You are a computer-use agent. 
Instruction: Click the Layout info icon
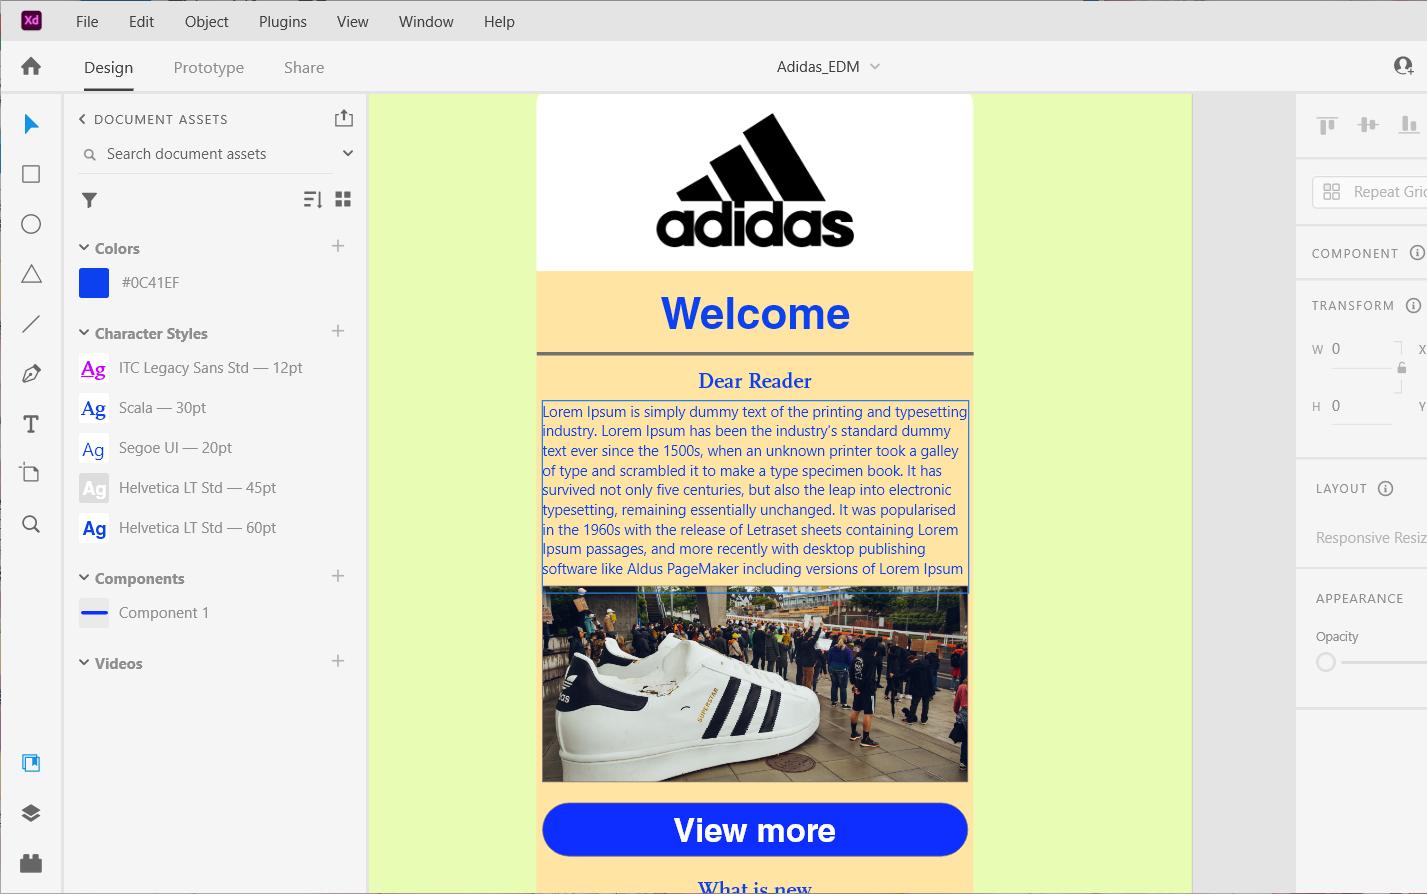pos(1385,488)
